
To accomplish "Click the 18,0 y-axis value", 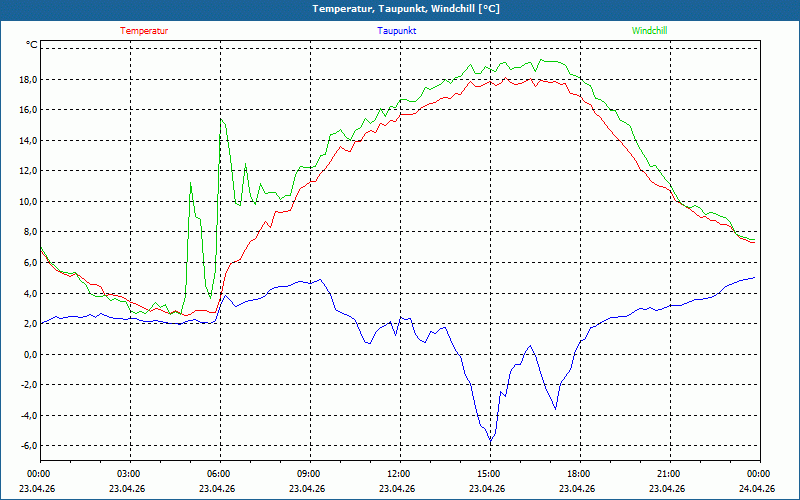I will (29, 80).
